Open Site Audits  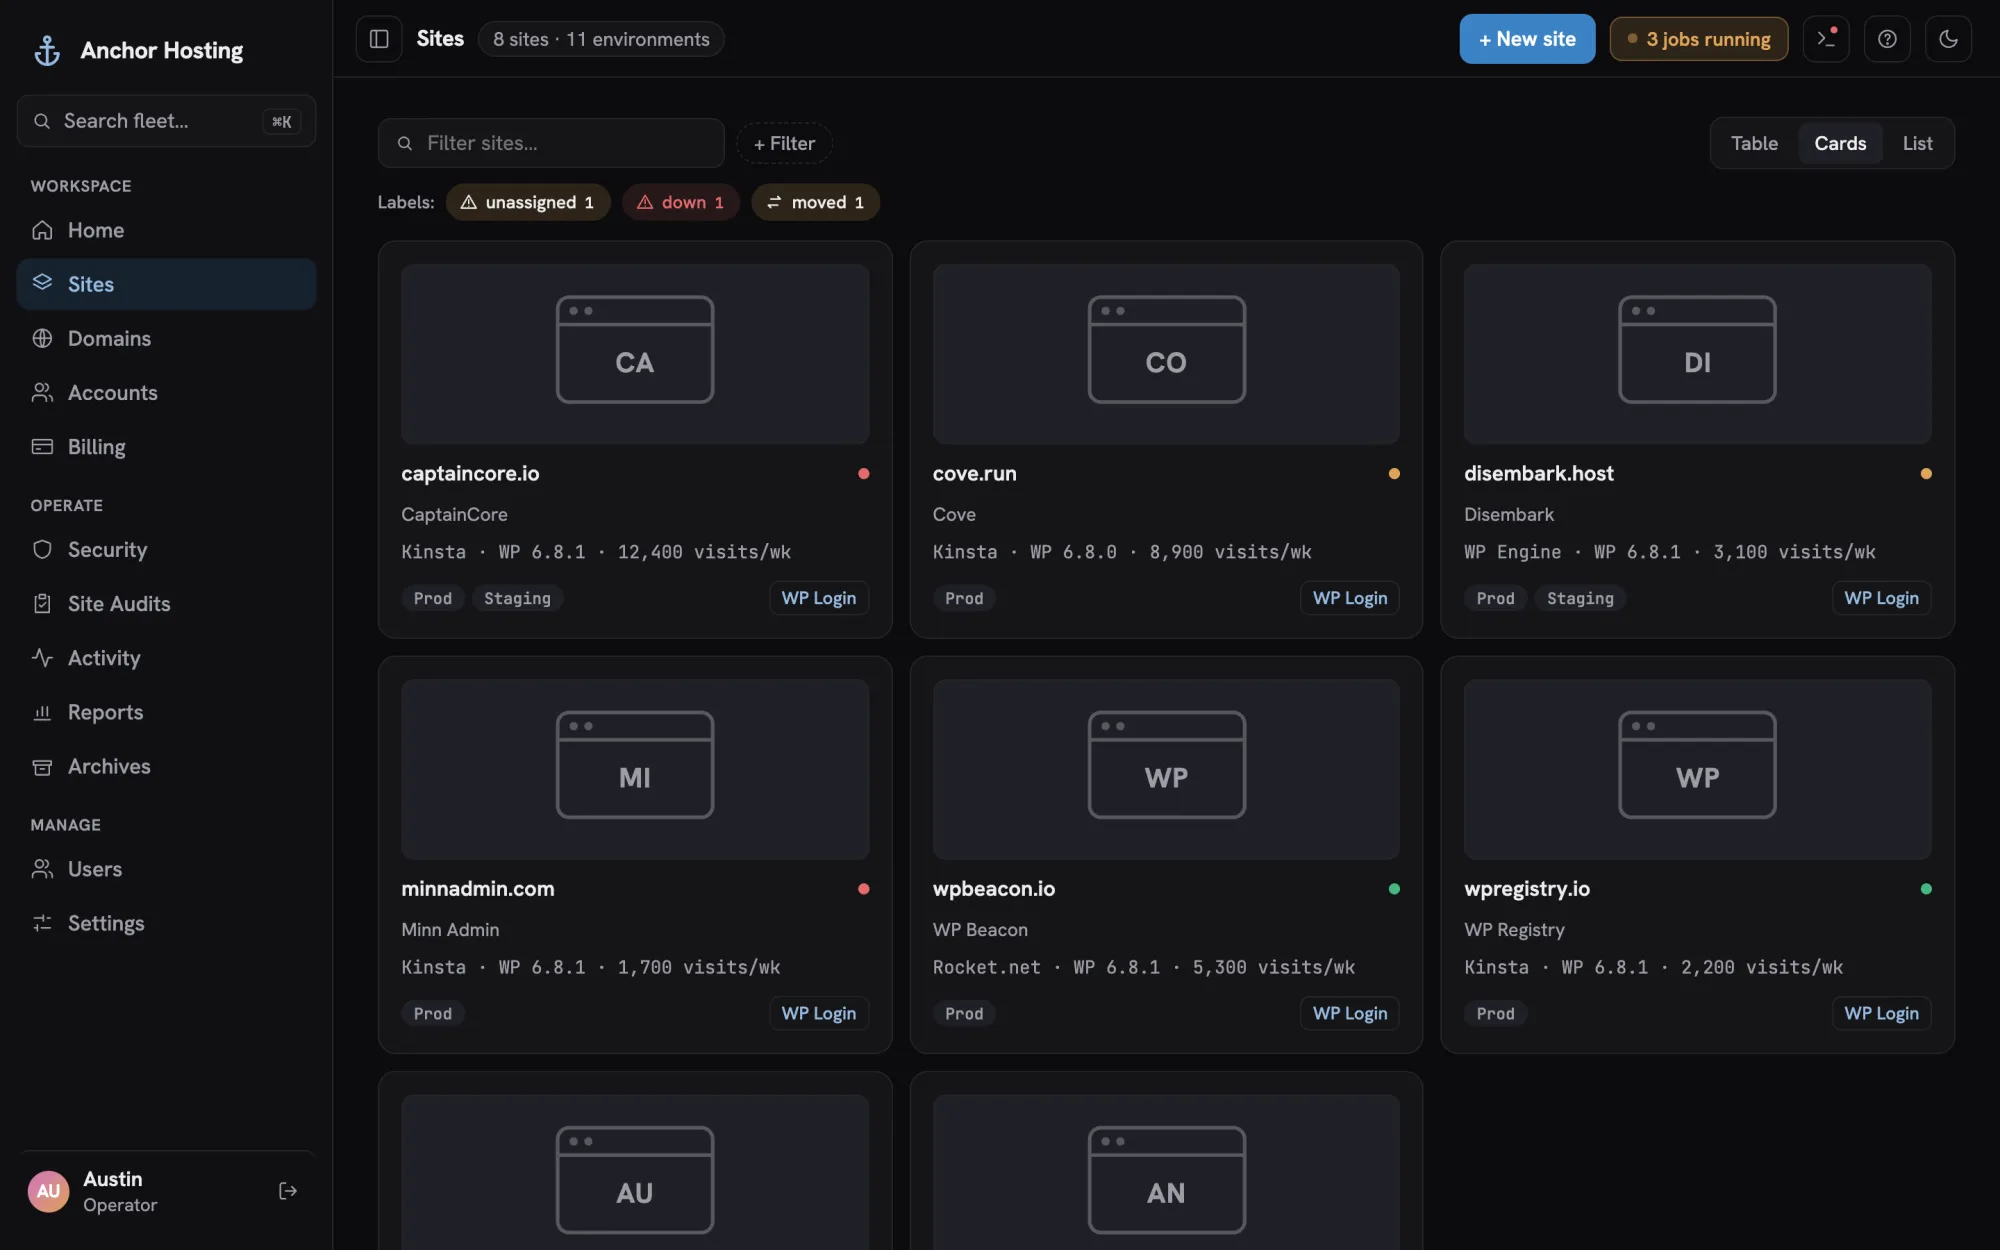pos(166,603)
